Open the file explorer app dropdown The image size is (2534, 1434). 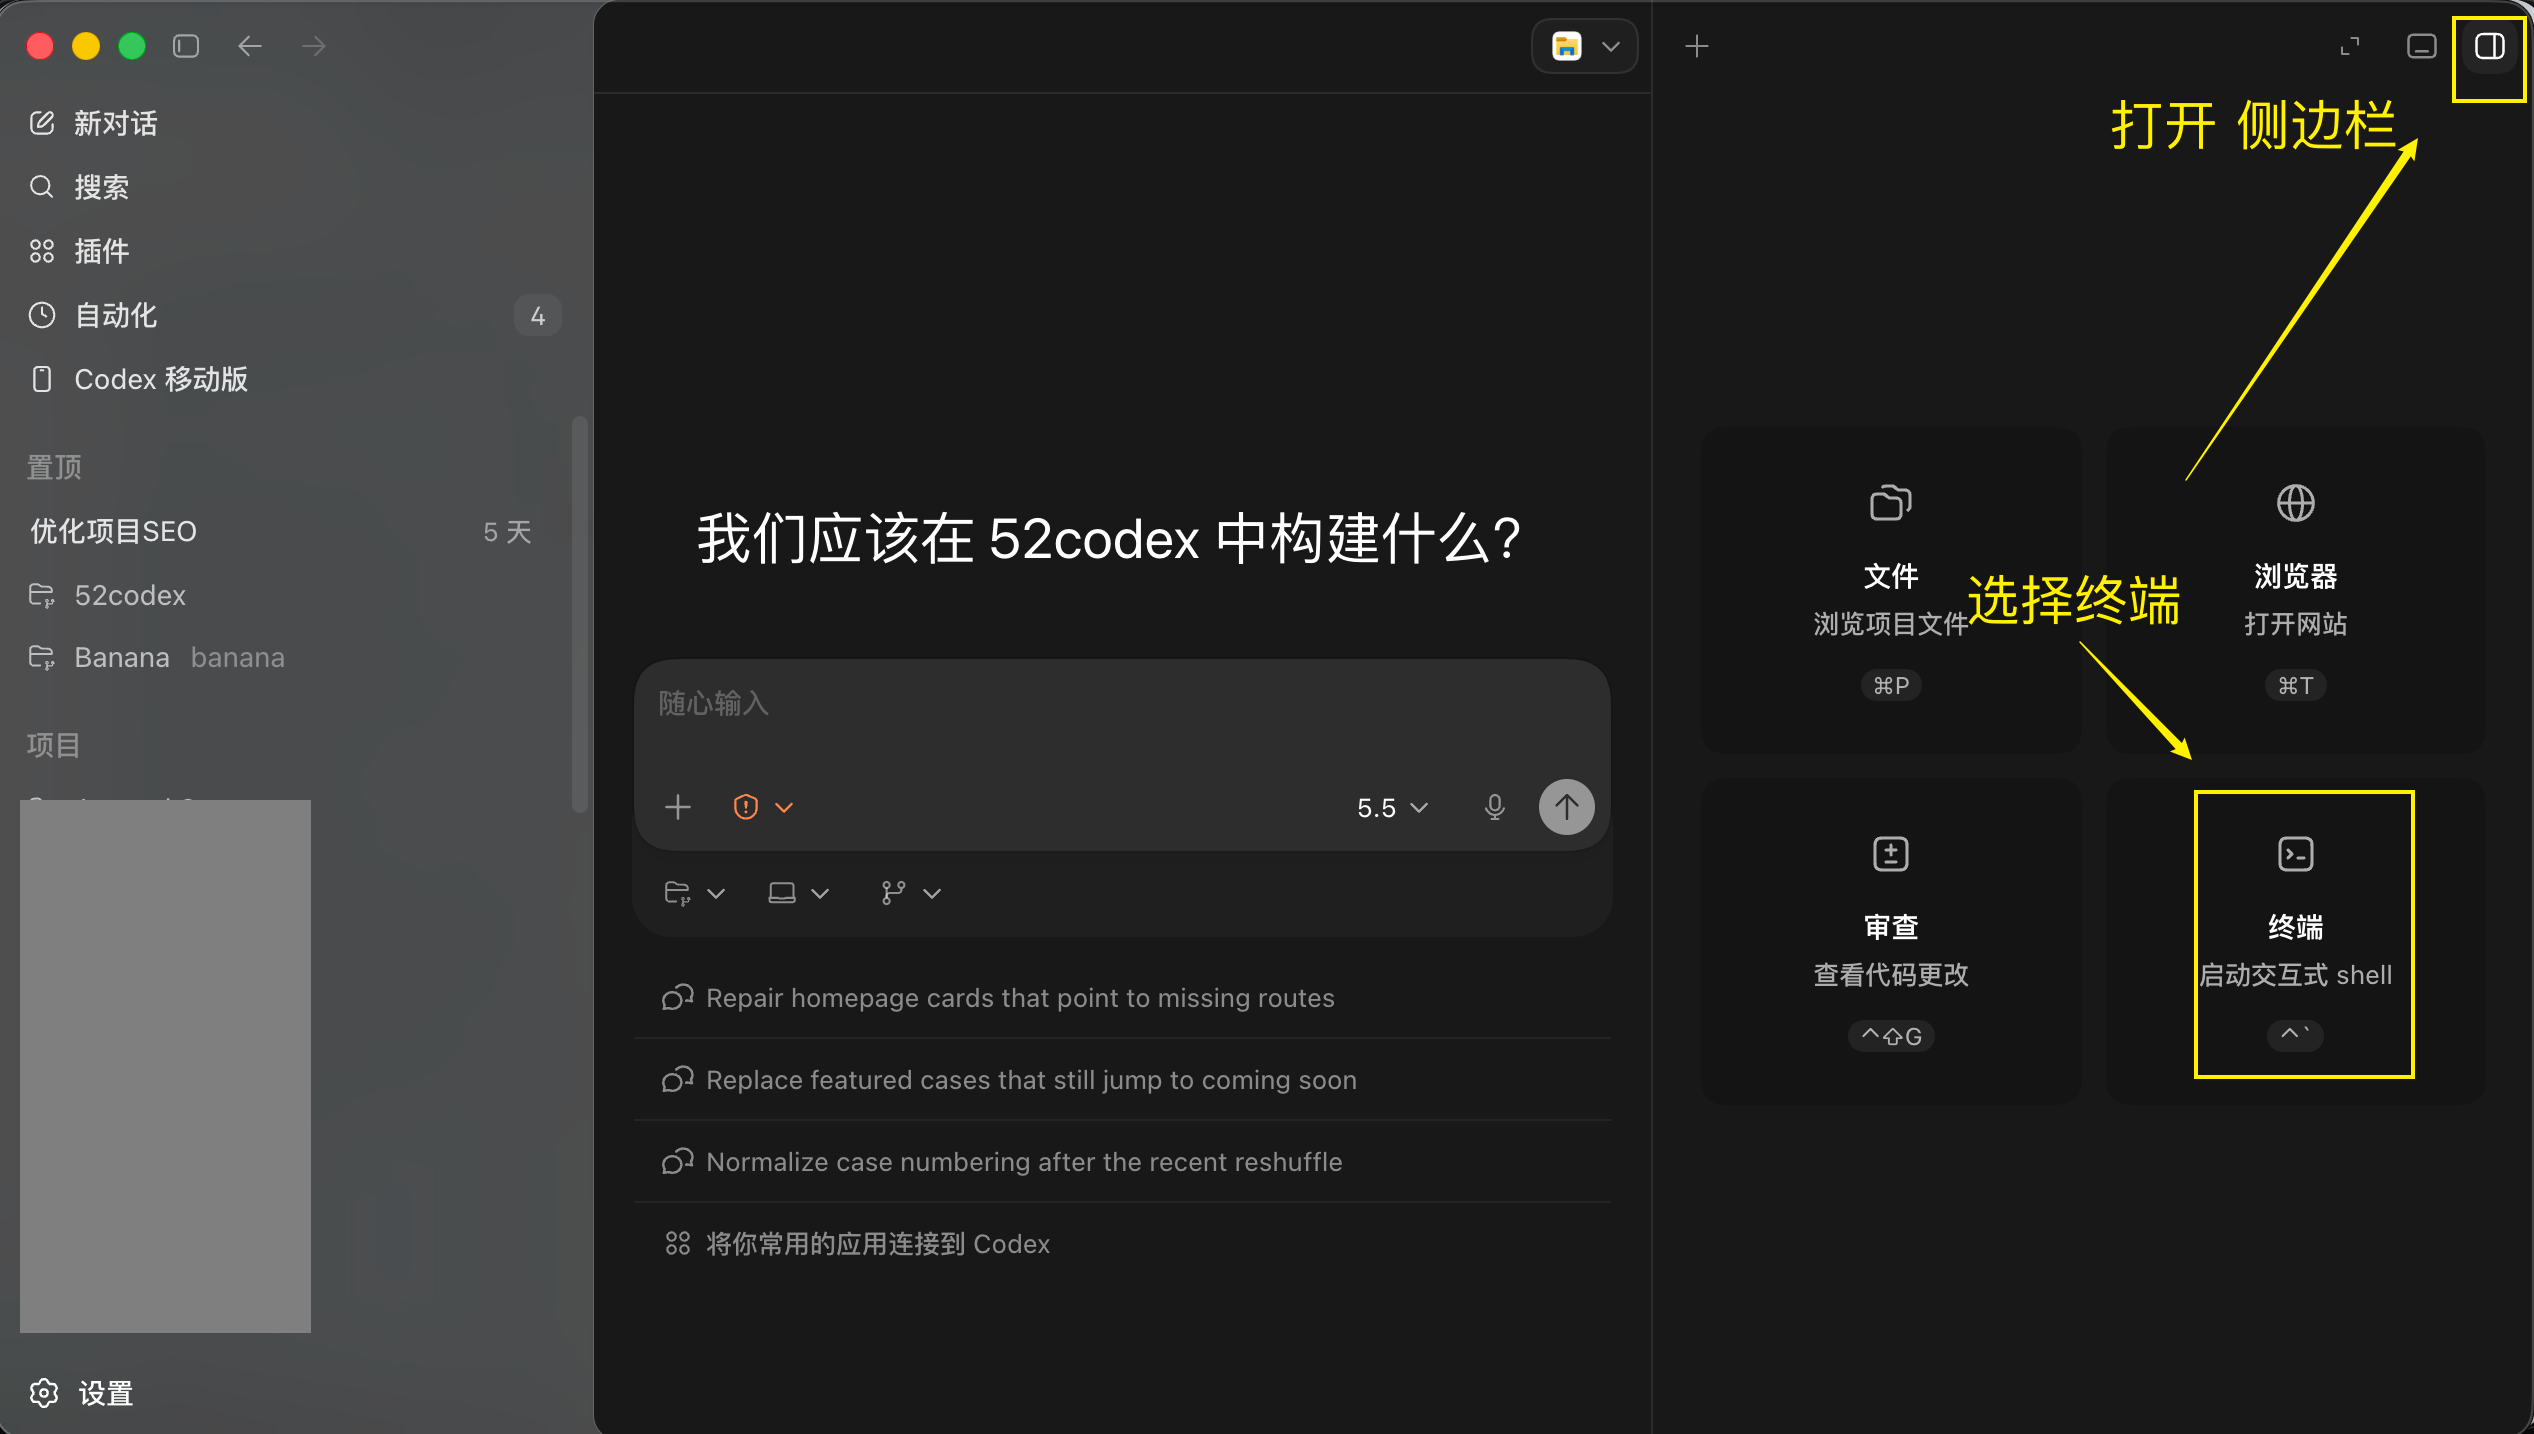coord(1585,46)
